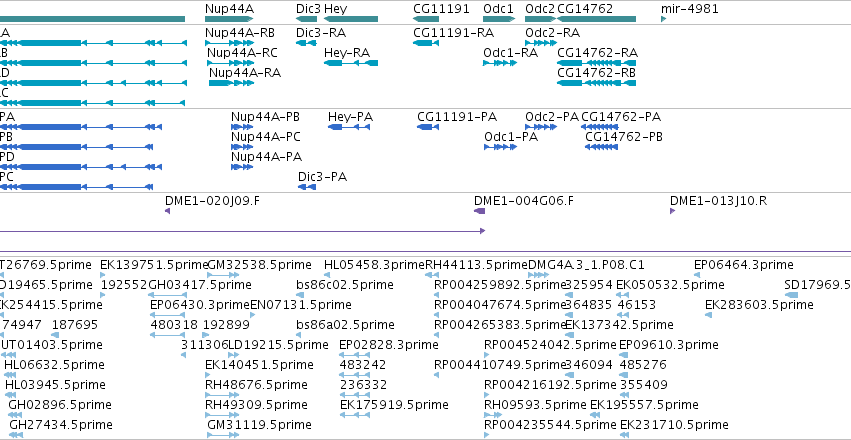
Task: Select the EN07131.5prime EST label
Action: pos(301,305)
